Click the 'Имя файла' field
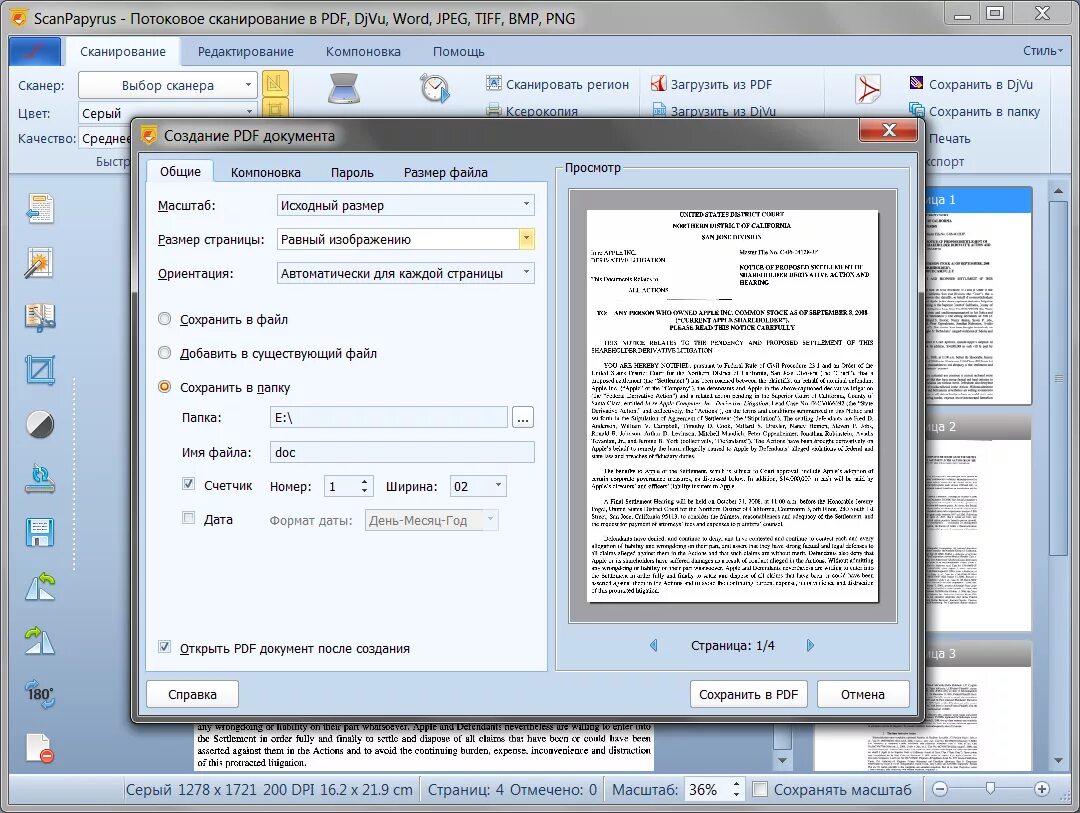Image resolution: width=1080 pixels, height=813 pixels. (x=402, y=452)
